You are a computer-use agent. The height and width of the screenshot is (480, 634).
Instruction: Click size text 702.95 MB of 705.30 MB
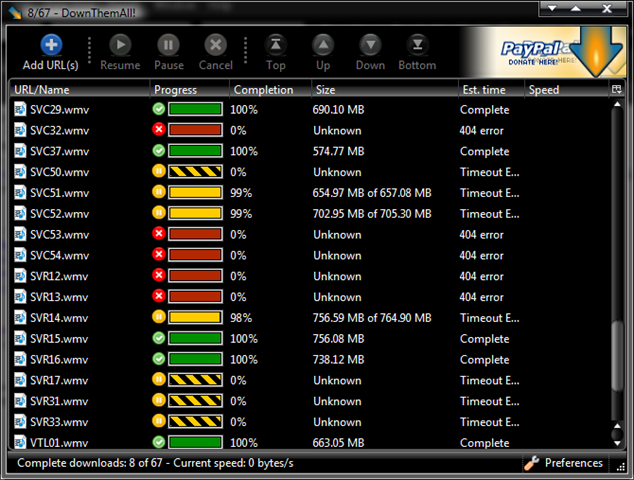point(372,214)
